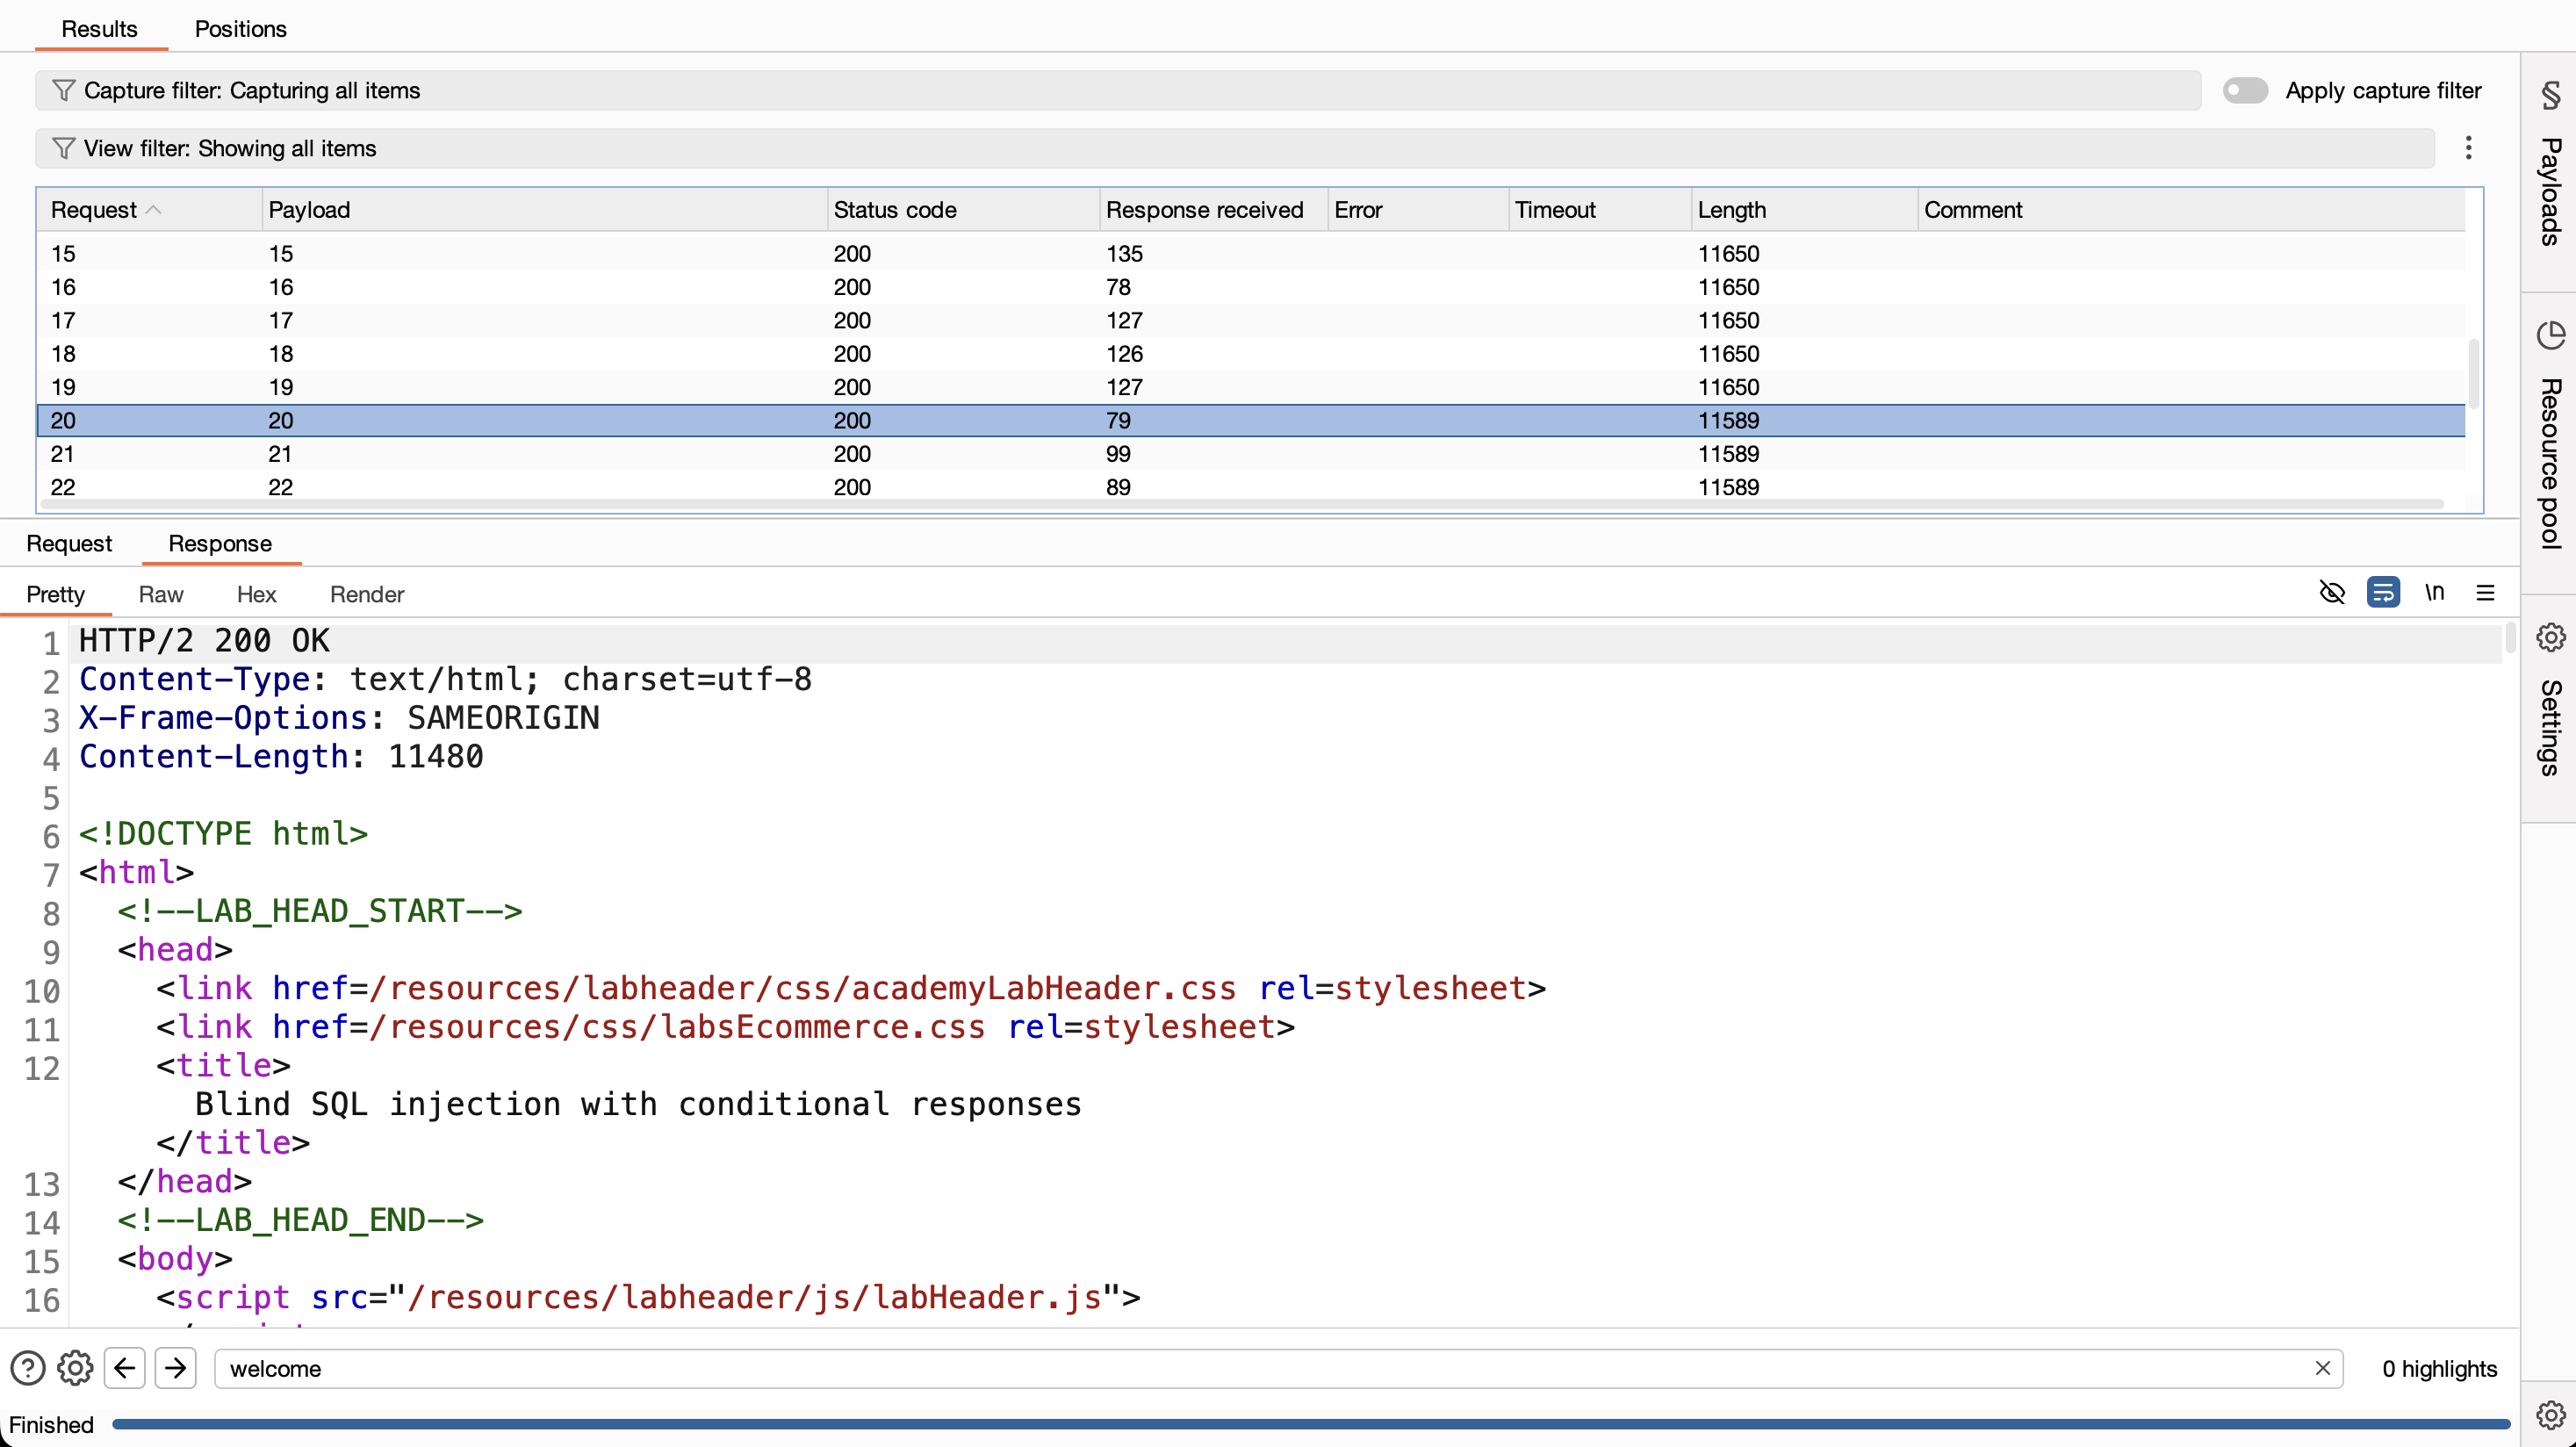This screenshot has height=1447, width=2576.
Task: Sort by Response received column header
Action: pyautogui.click(x=1213, y=210)
